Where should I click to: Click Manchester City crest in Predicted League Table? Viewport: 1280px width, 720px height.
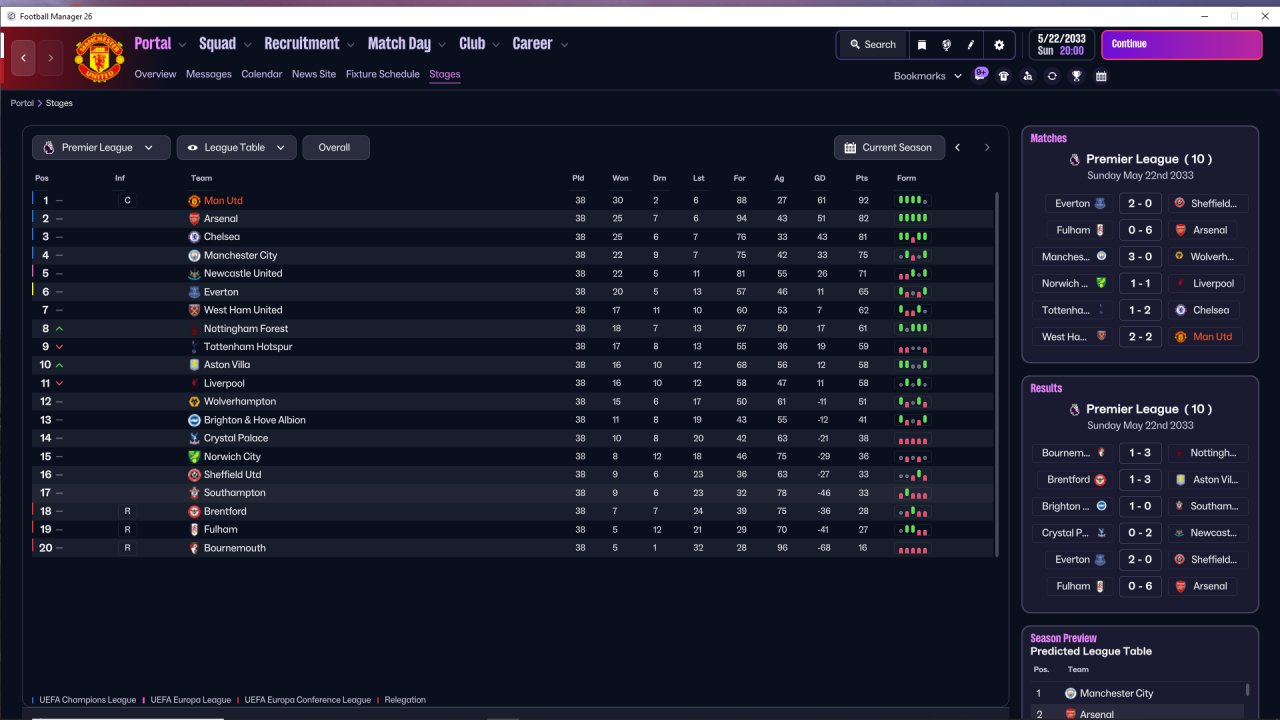pyautogui.click(x=1070, y=693)
